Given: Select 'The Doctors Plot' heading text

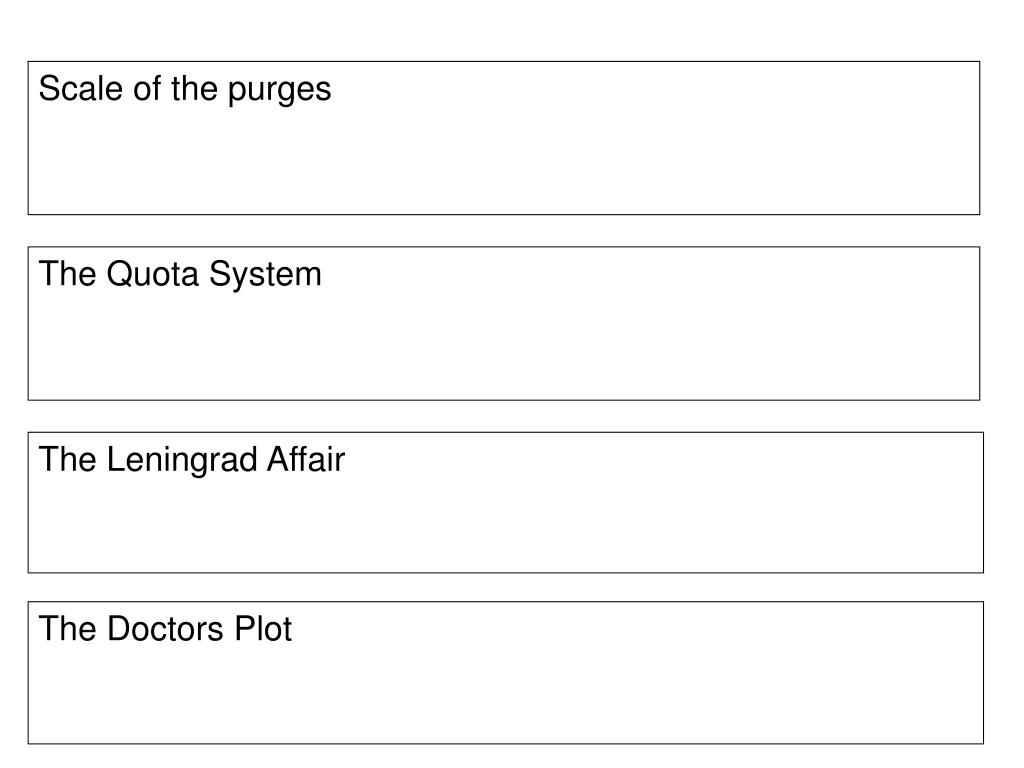Looking at the screenshot, I should pyautogui.click(x=165, y=629).
